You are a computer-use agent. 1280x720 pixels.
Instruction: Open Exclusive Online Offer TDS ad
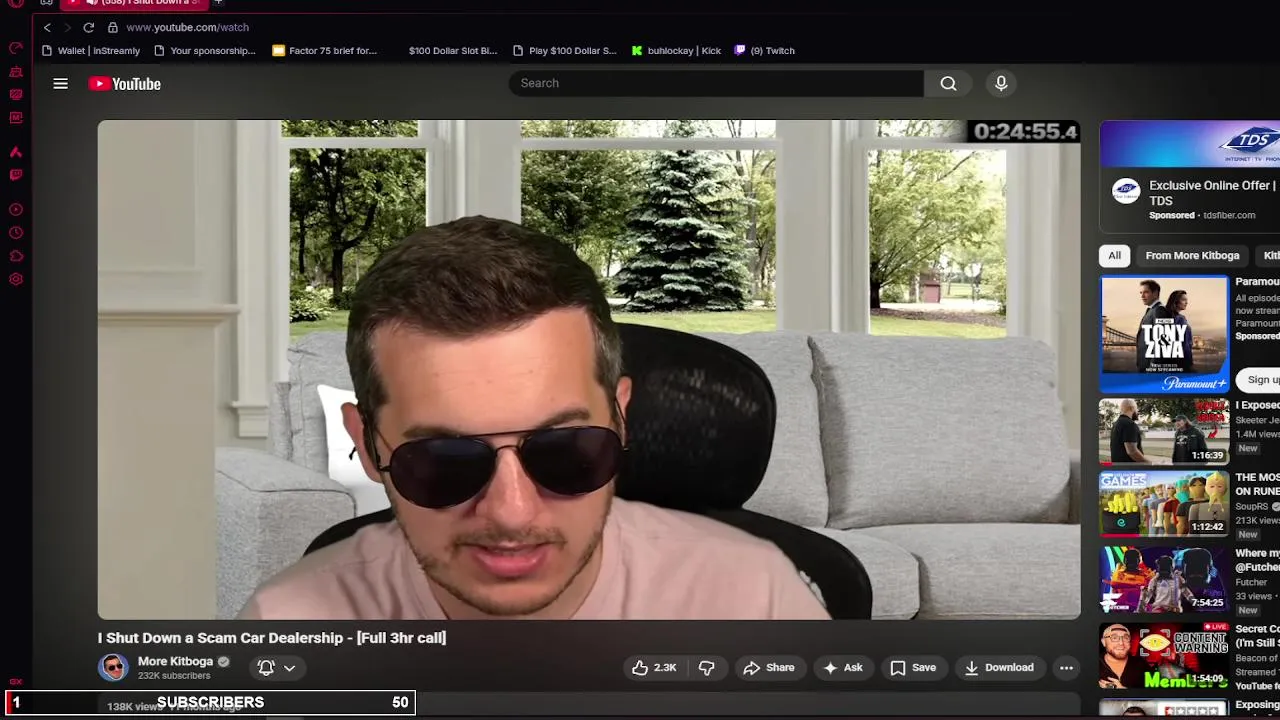1212,193
